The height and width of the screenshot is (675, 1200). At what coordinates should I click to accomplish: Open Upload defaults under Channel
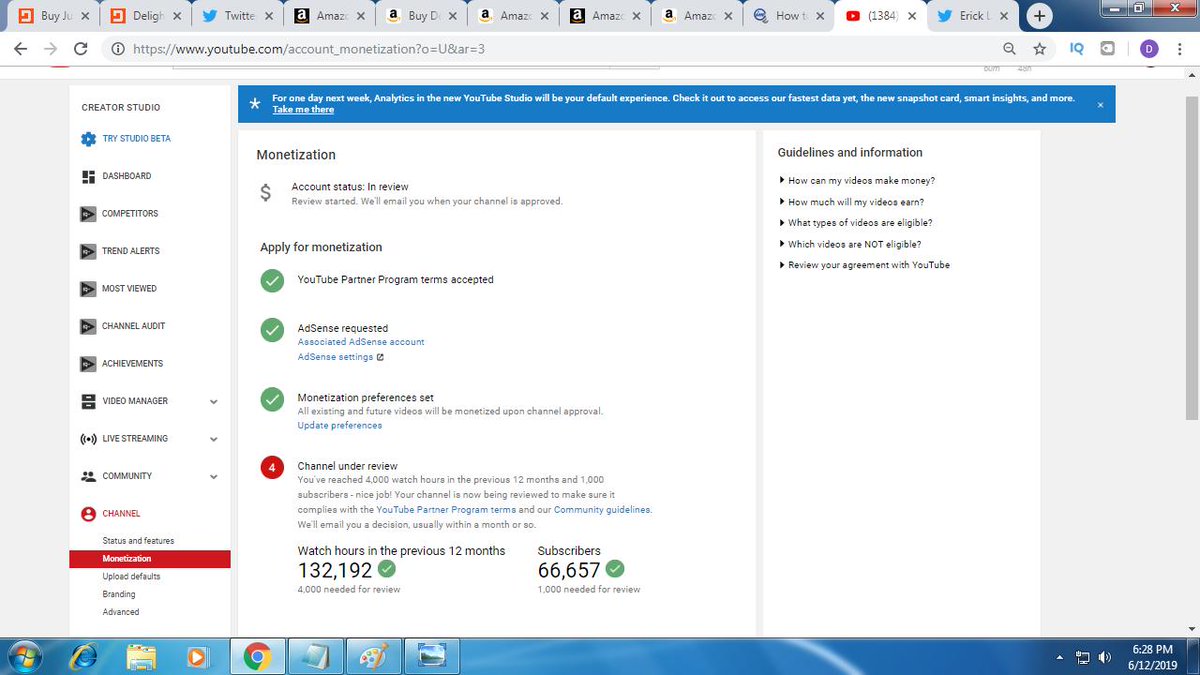point(131,577)
